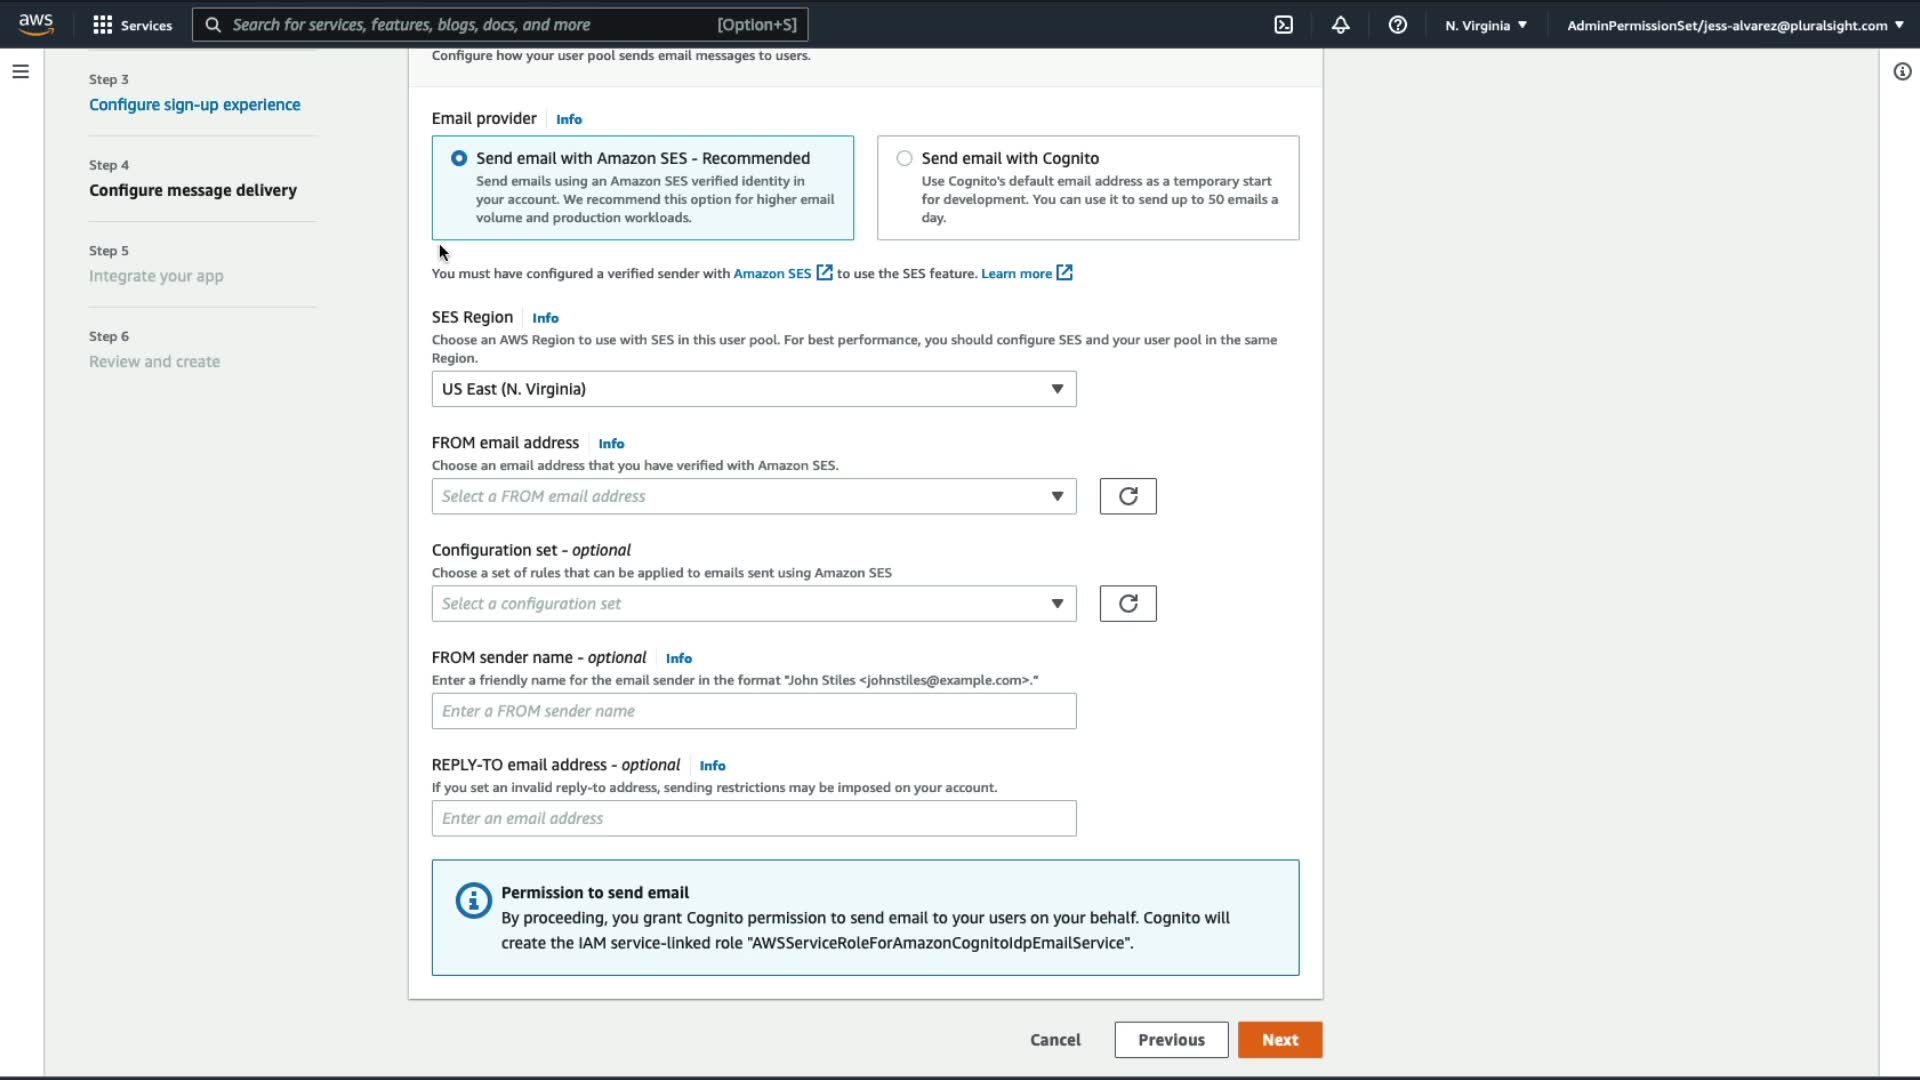
Task: Open the AWS CloudShell icon
Action: [x=1283, y=25]
